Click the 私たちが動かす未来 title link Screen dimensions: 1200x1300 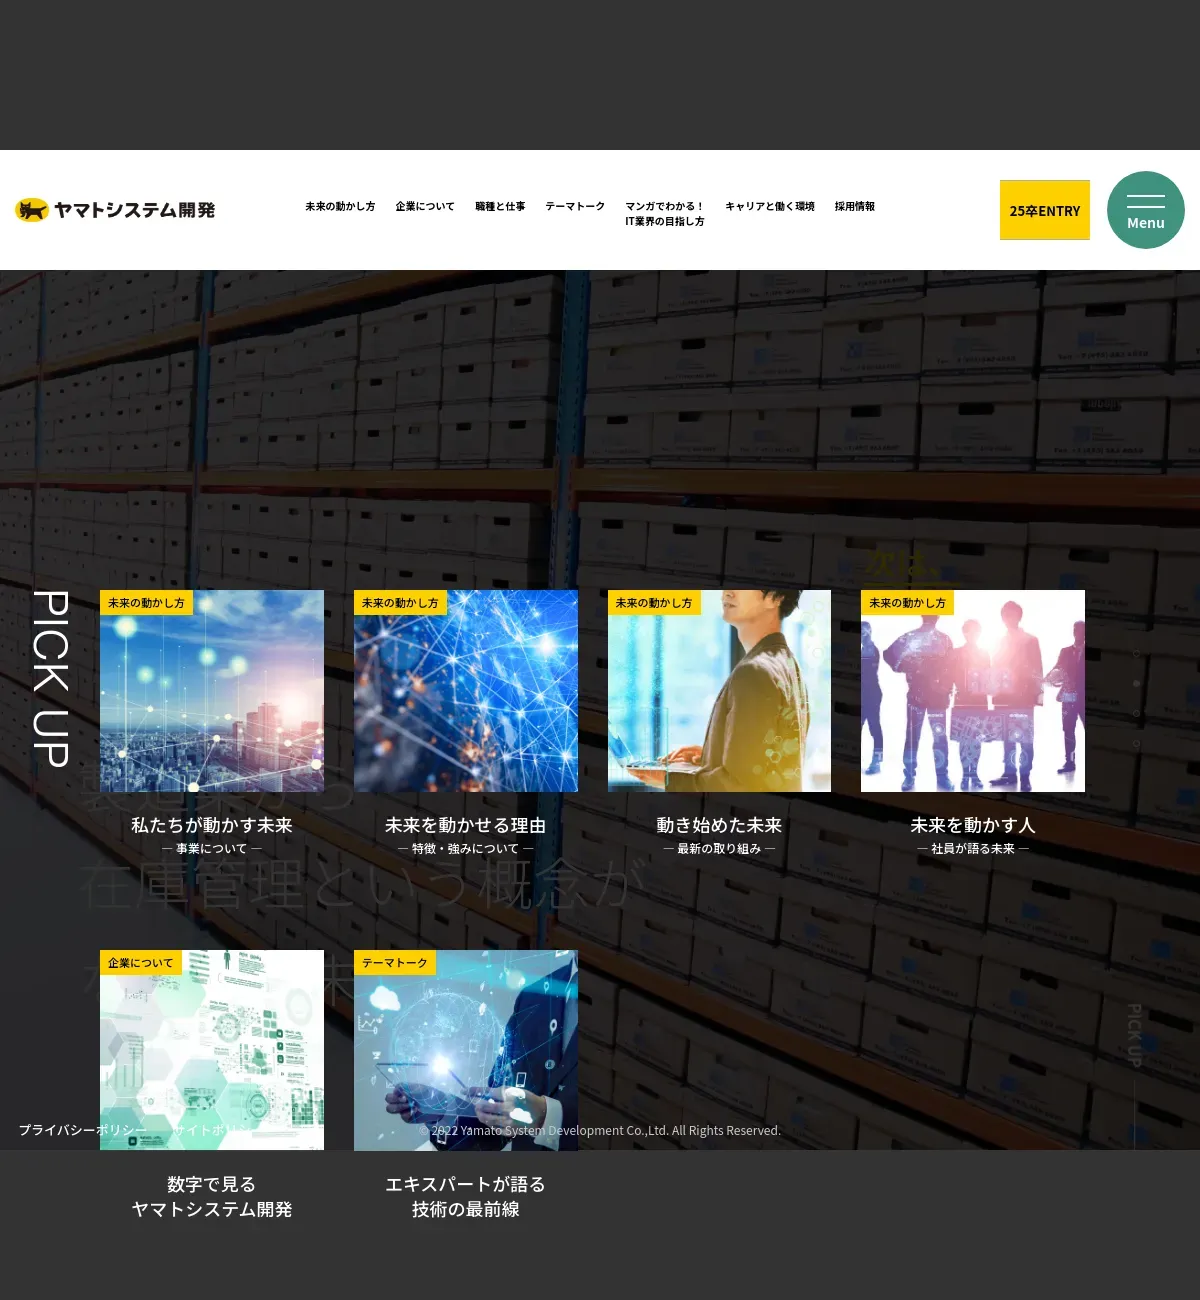pos(212,825)
